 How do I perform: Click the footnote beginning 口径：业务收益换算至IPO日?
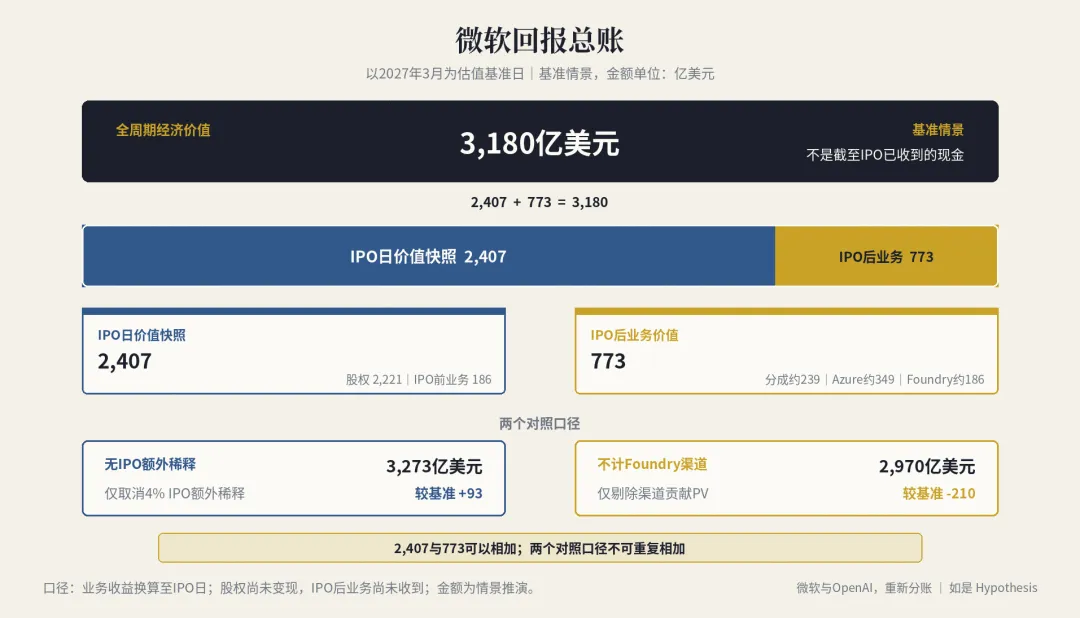[291, 588]
